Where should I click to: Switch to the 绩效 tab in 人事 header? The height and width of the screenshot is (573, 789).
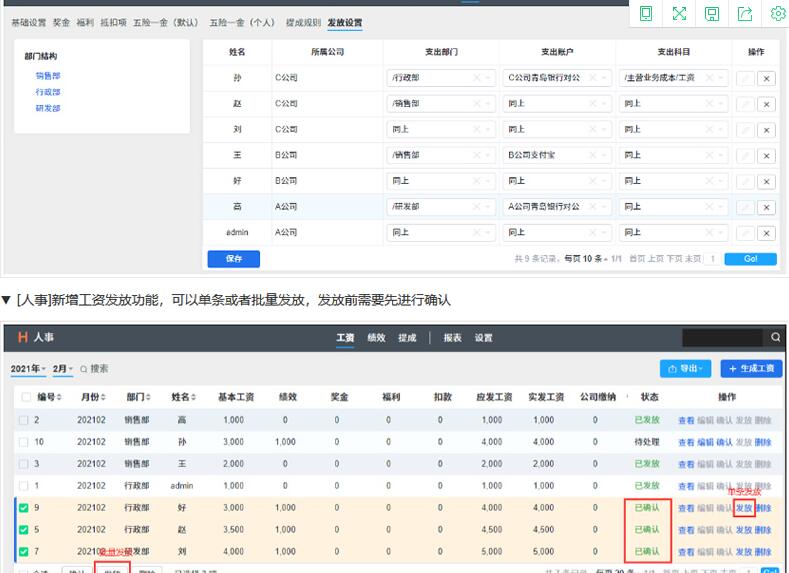click(376, 338)
